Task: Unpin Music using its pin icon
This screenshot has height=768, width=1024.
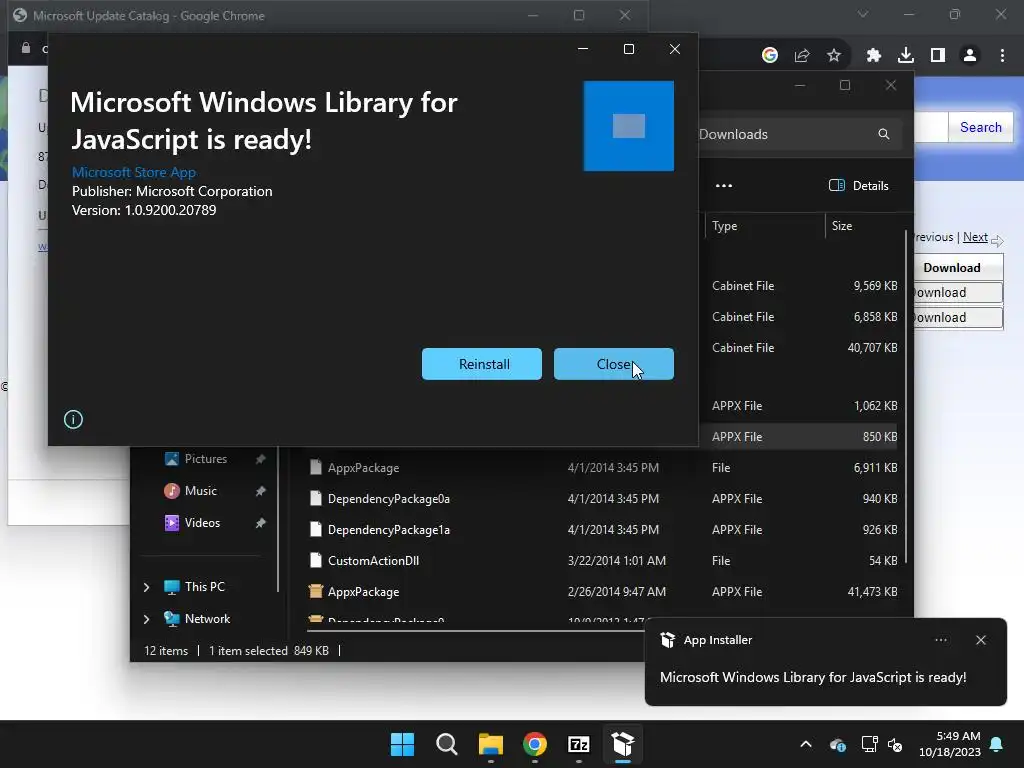Action: pos(261,491)
